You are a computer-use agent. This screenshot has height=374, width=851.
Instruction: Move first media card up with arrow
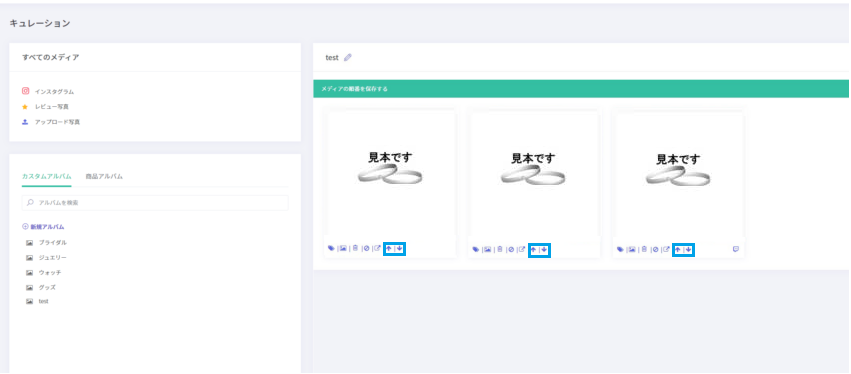[x=389, y=249]
